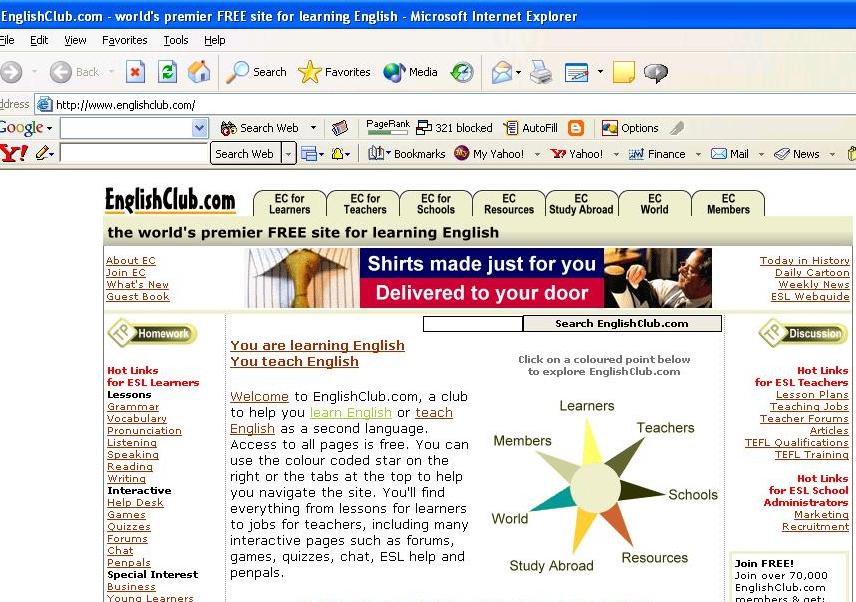Click the Google toolbar highlighter pen icon
Screen dimensions: 856x602
point(677,128)
